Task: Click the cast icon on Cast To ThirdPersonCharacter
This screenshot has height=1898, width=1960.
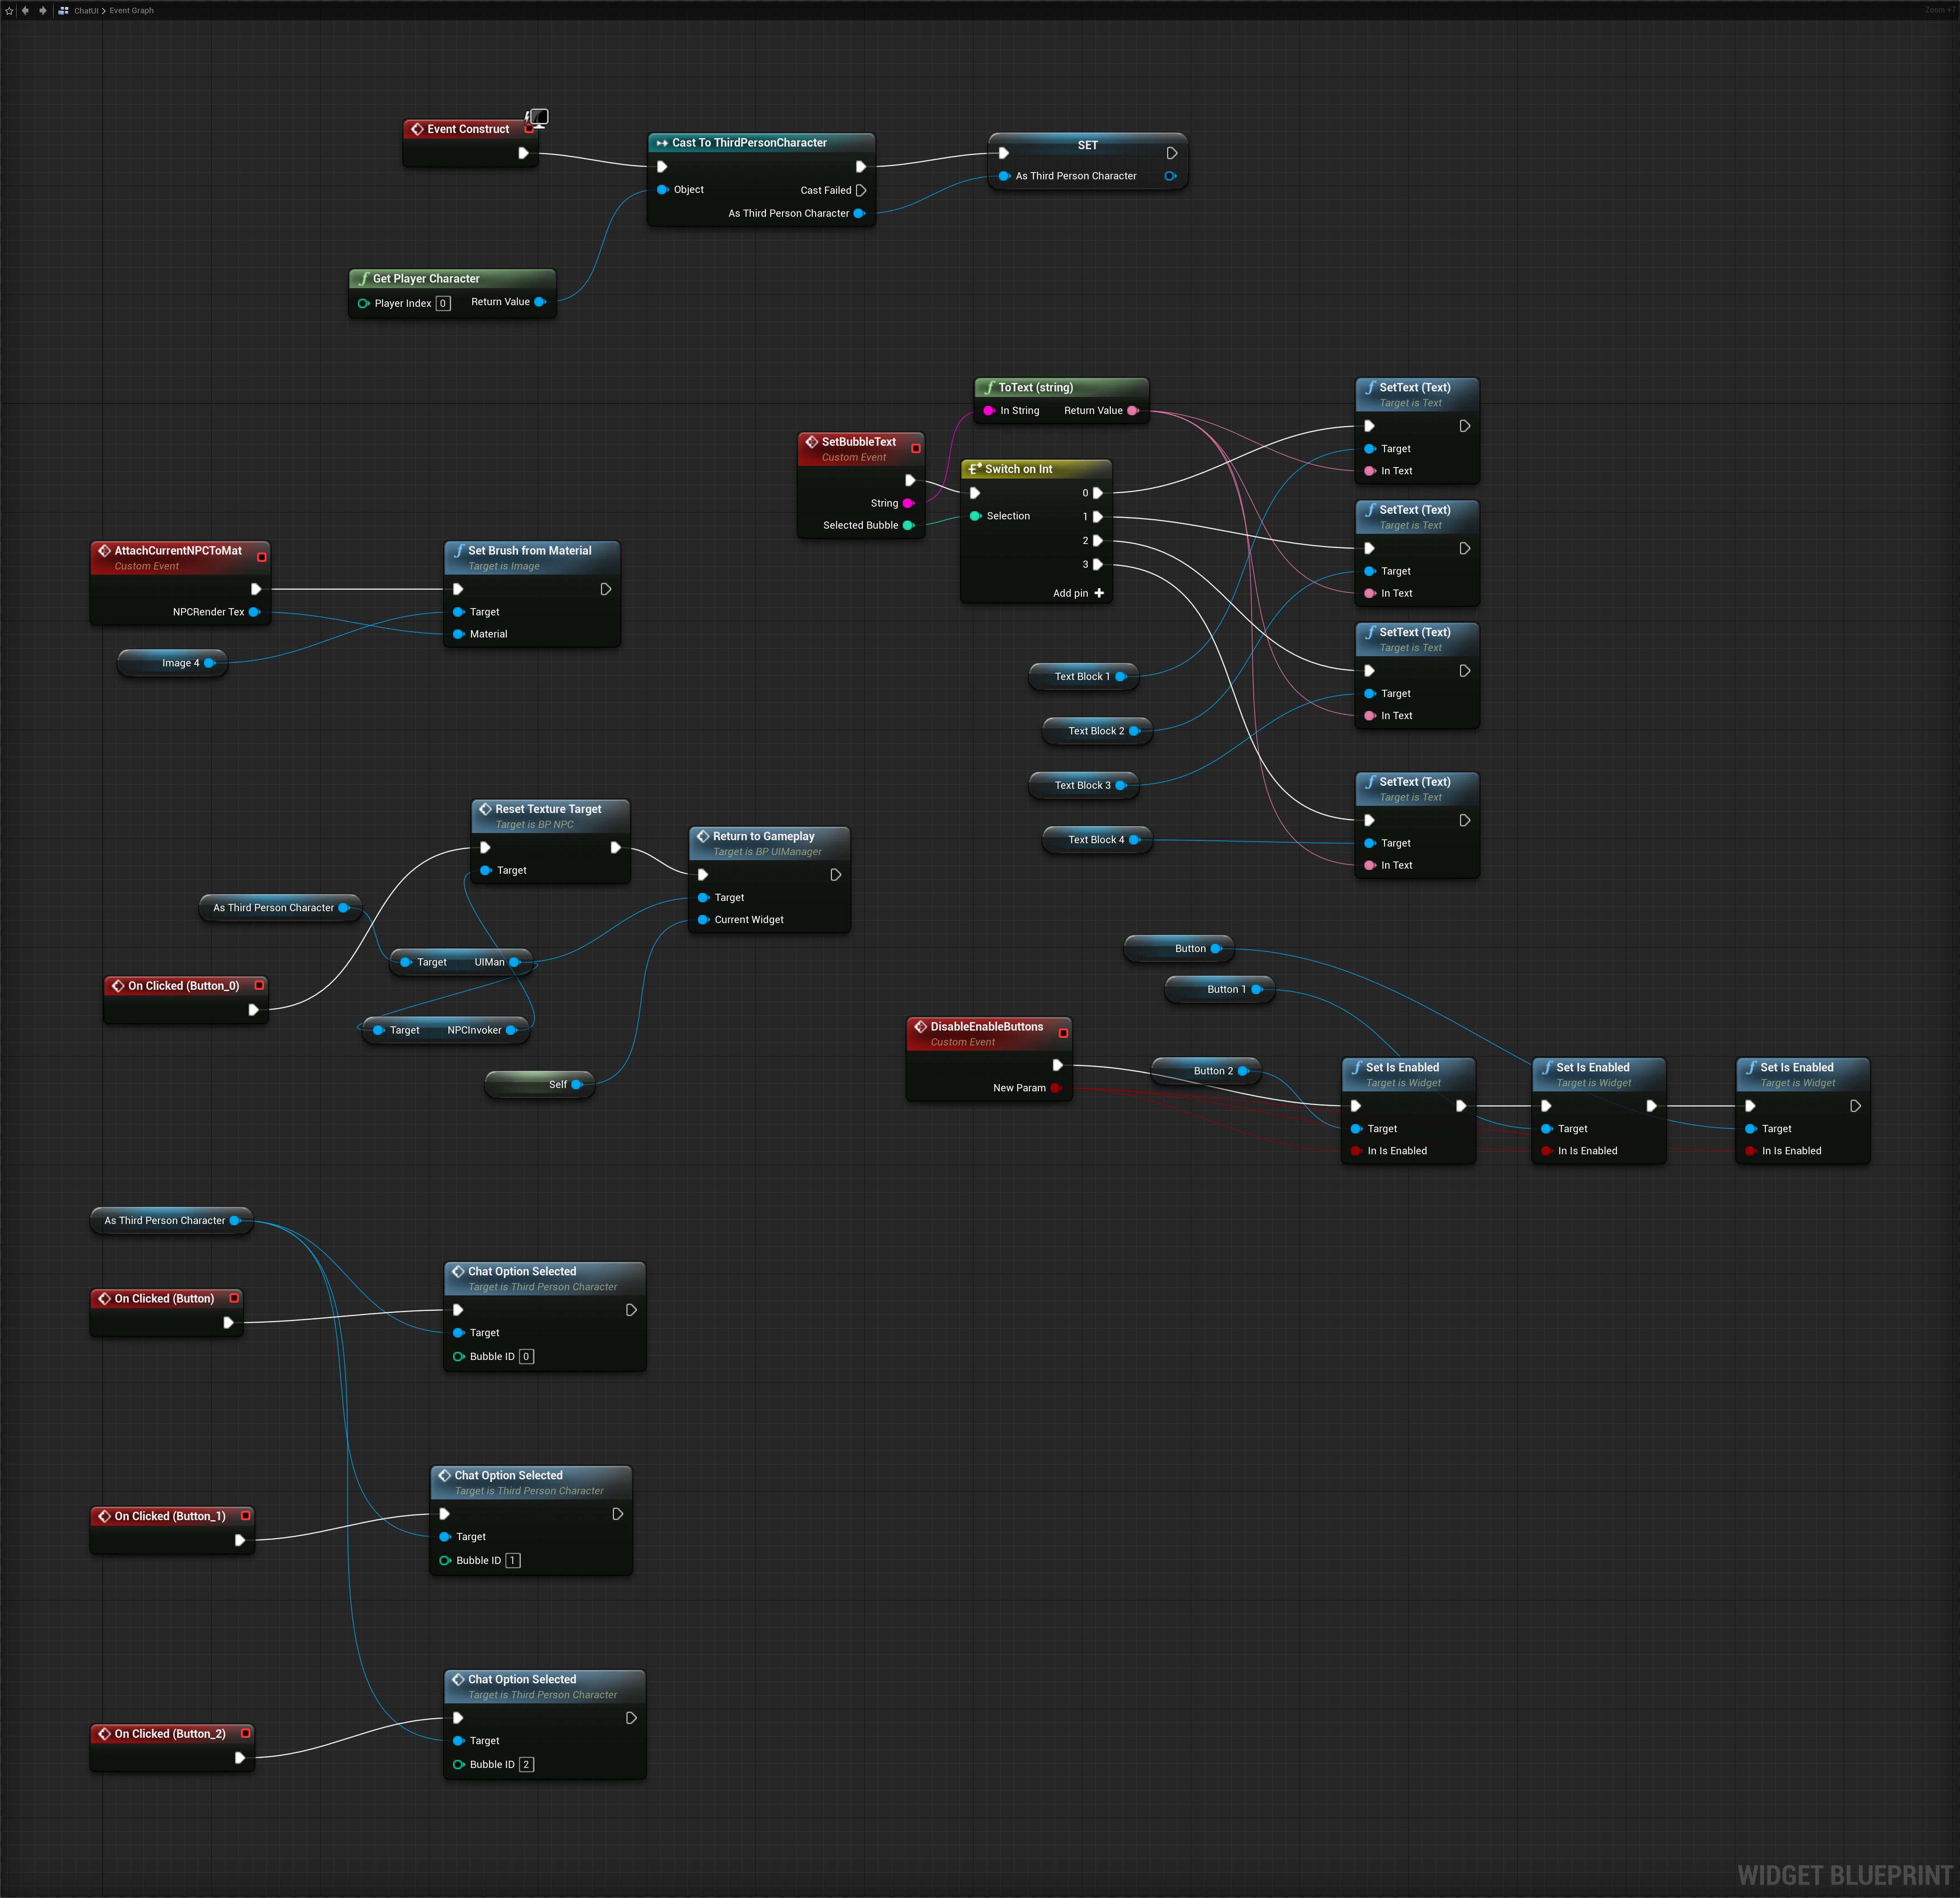Action: click(x=662, y=143)
